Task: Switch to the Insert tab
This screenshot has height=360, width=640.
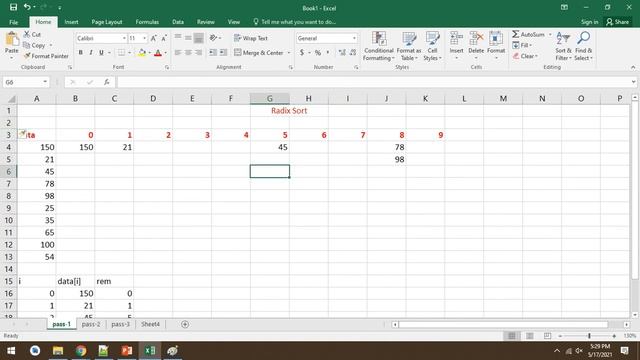Action: 71,22
